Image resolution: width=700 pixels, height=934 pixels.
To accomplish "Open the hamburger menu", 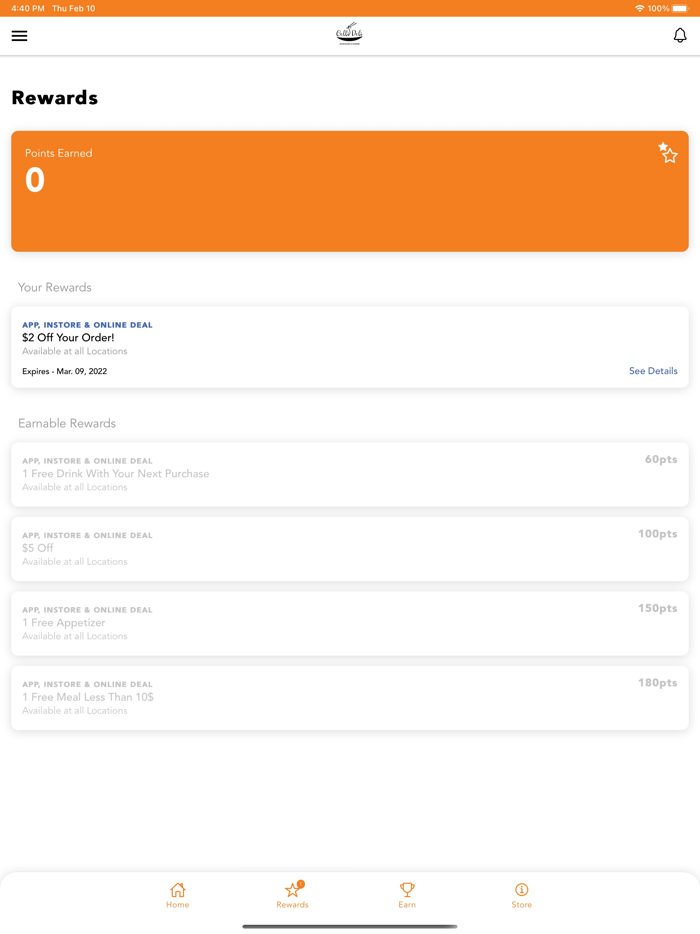I will (x=19, y=36).
